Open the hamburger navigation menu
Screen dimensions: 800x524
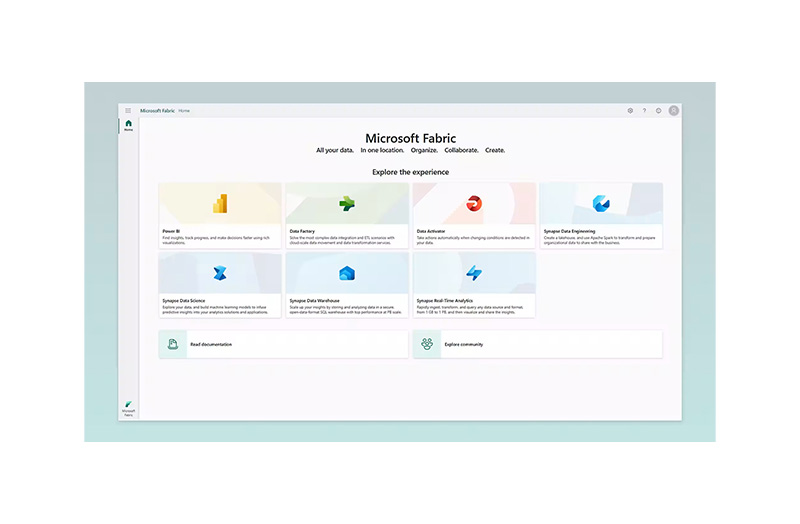(x=128, y=110)
